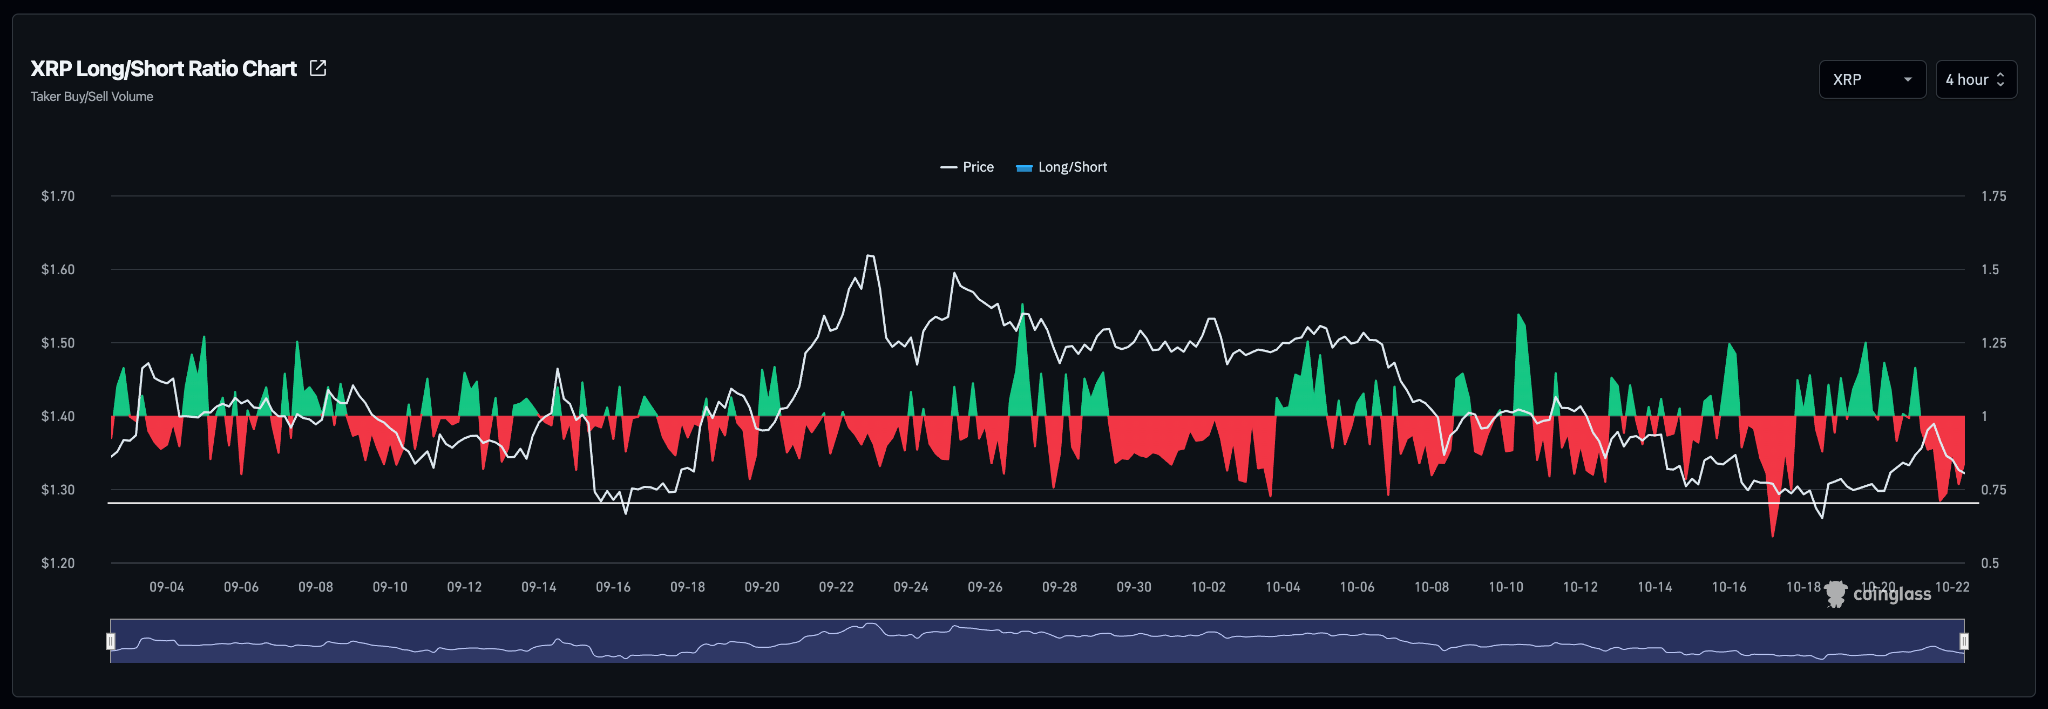The image size is (2048, 709).
Task: Toggle the Price legend series
Action: click(x=967, y=167)
